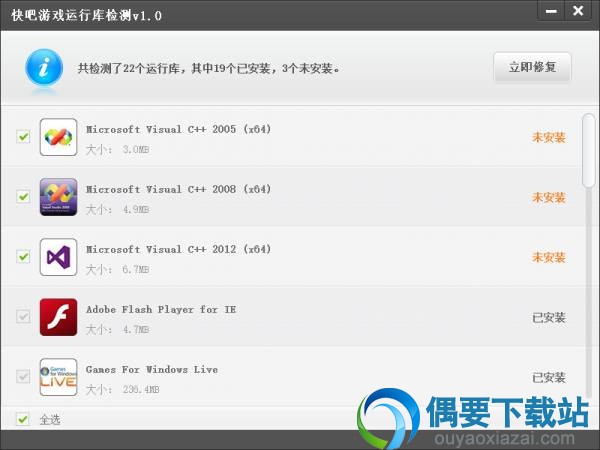This screenshot has width=600, height=450.
Task: Click the detection summary text about 22个运行库
Action: 209,68
